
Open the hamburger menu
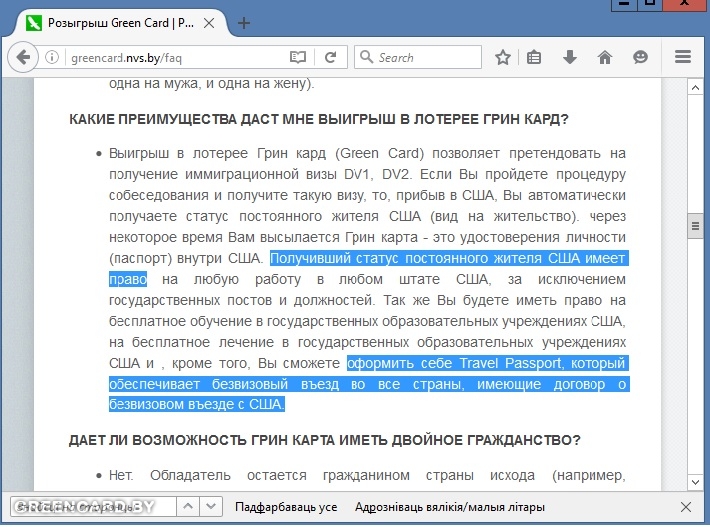[x=684, y=57]
